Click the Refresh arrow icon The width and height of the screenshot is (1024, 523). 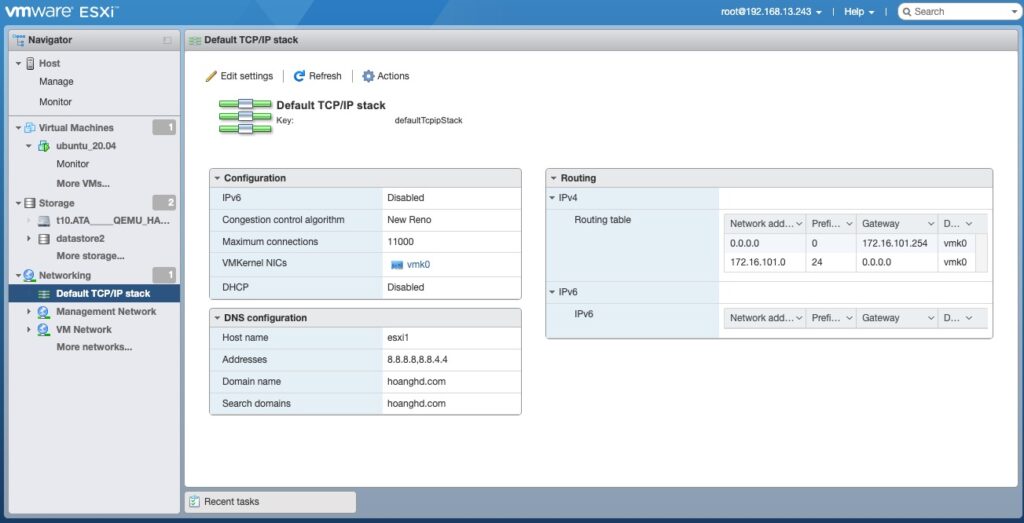pyautogui.click(x=299, y=76)
